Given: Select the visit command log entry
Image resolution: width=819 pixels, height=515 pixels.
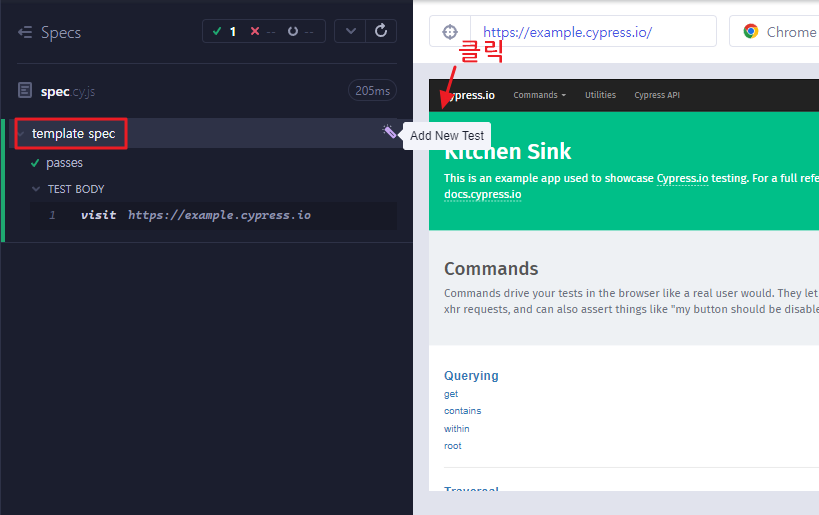Looking at the screenshot, I should (x=213, y=215).
